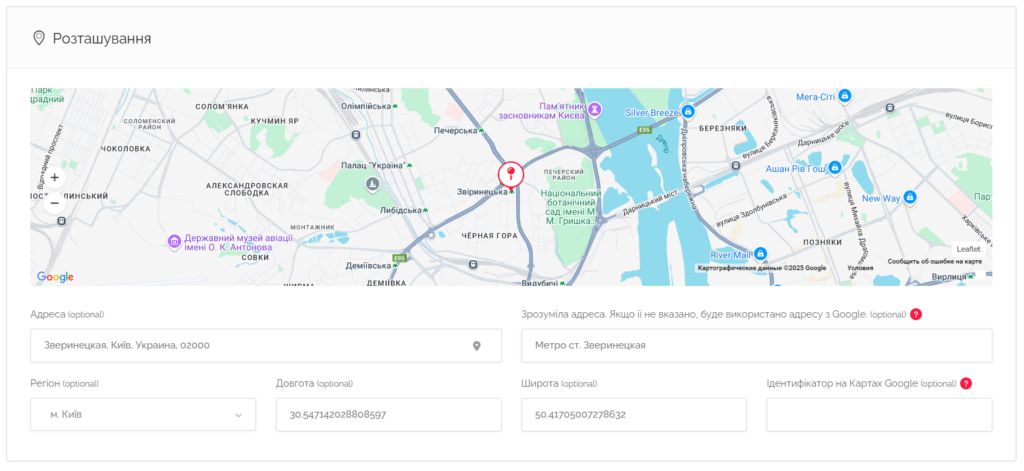This screenshot has height=471, width=1024.
Task: Click the АЛЕКСАНДРОВСКАЯ СЛОБОДКА map label
Action: coord(247,189)
